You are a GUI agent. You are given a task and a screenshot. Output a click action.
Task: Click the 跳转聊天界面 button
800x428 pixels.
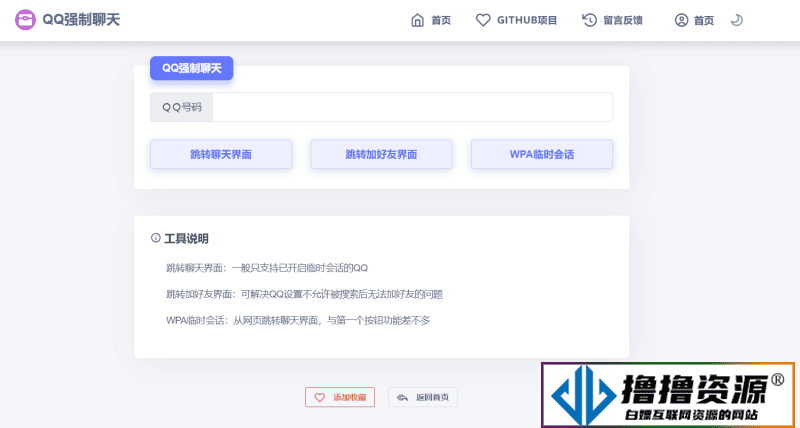221,154
